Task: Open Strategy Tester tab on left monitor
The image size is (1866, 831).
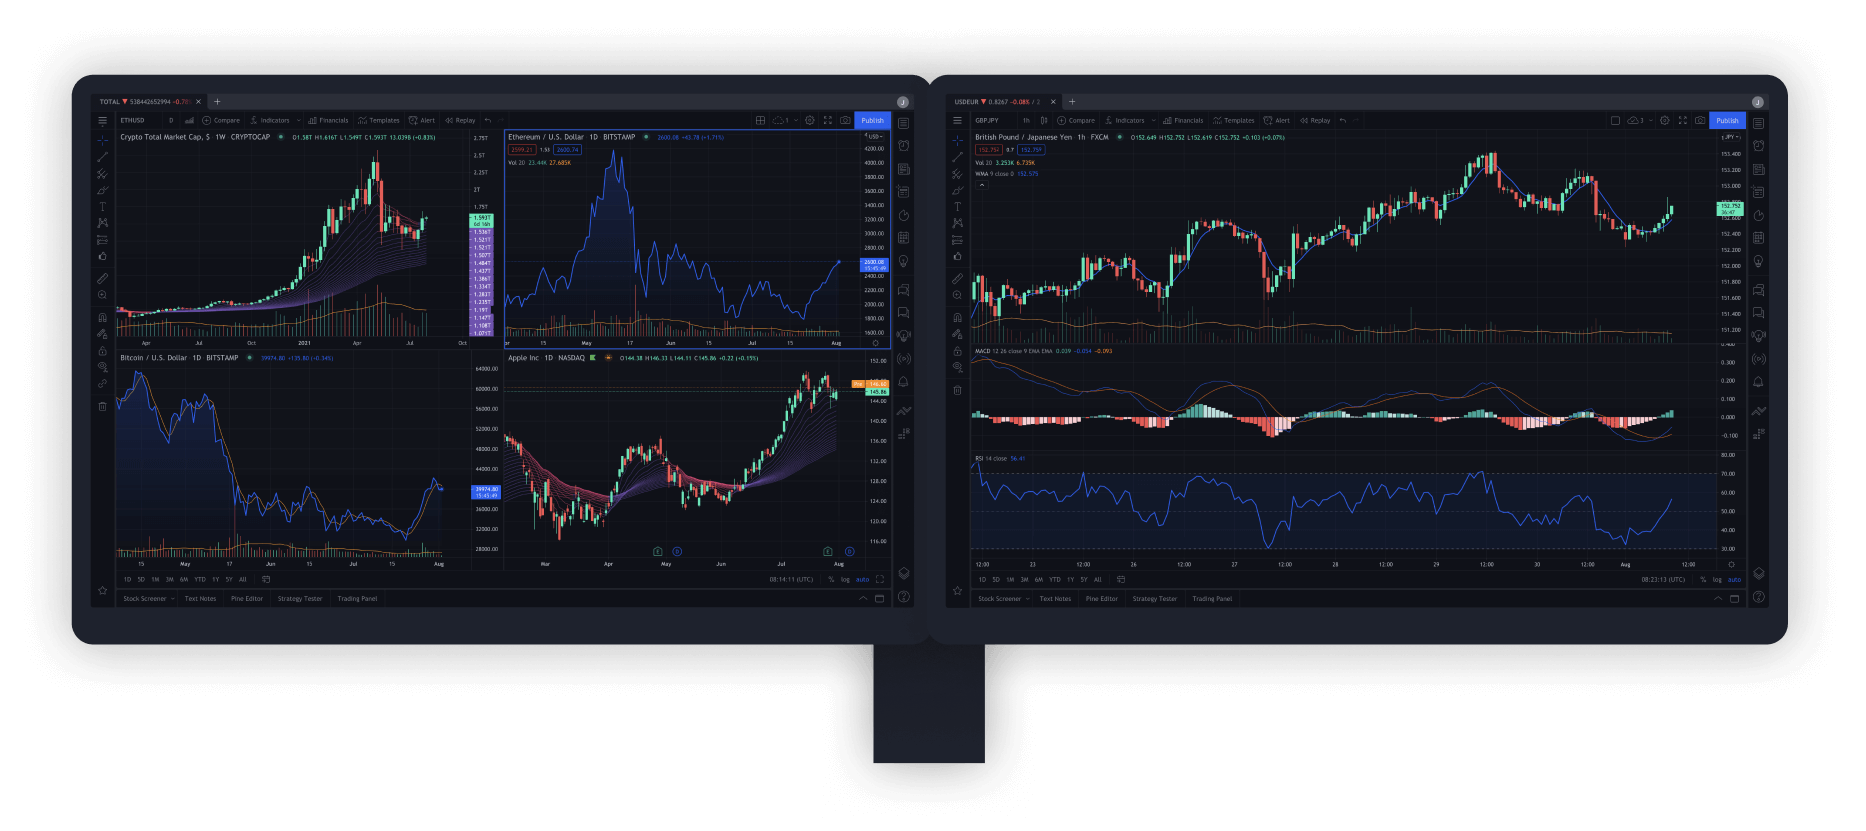Action: click(x=300, y=599)
